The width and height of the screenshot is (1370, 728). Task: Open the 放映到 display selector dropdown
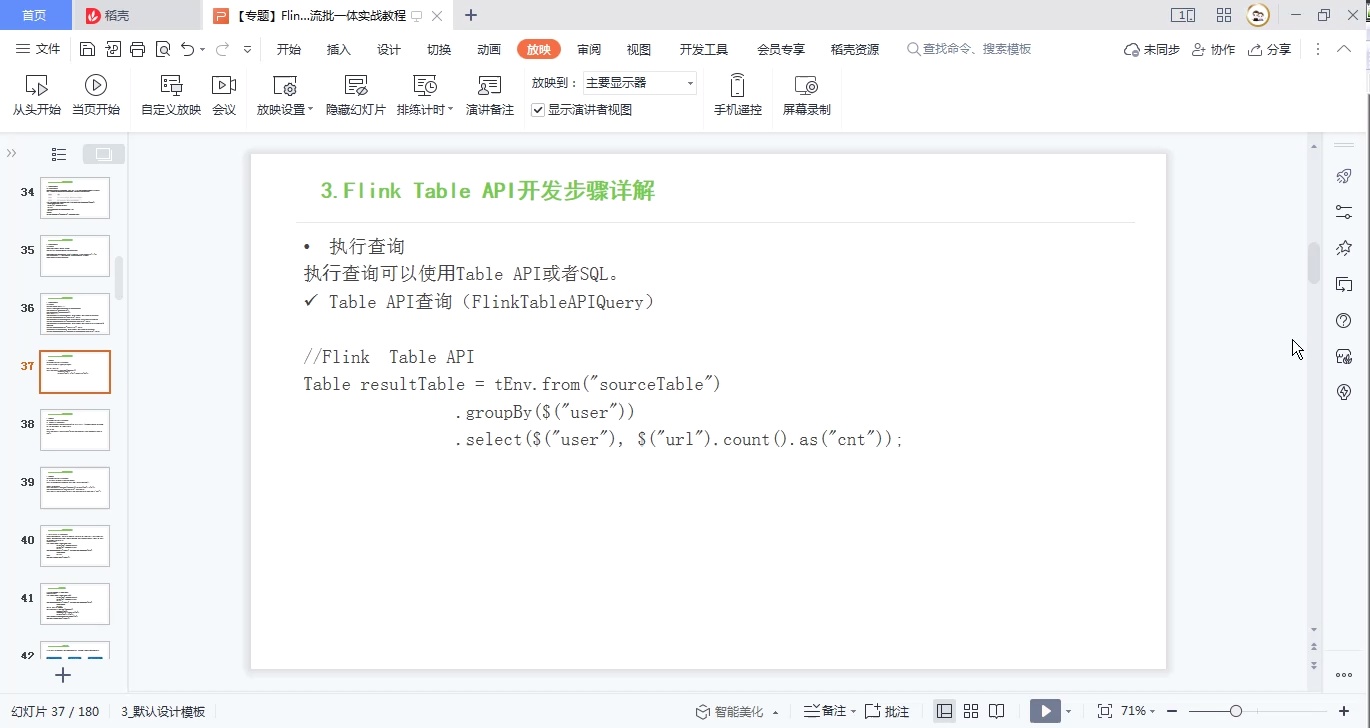689,83
